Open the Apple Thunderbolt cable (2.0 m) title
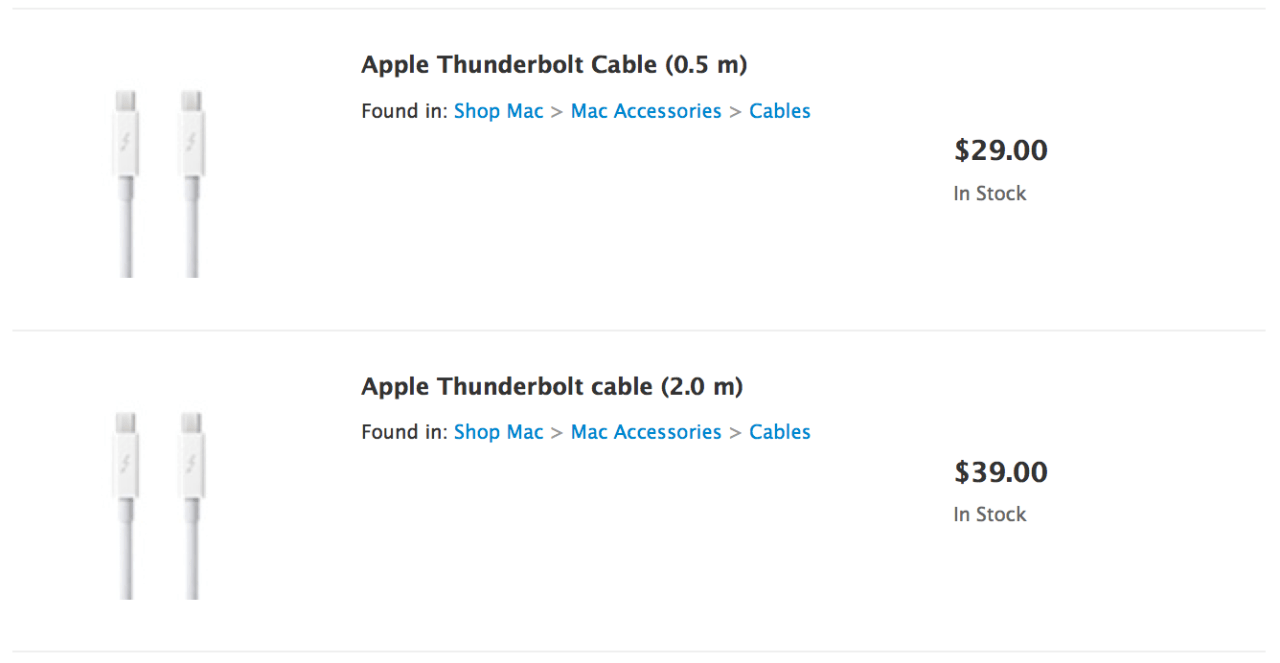Image resolution: width=1280 pixels, height=663 pixels. point(552,387)
